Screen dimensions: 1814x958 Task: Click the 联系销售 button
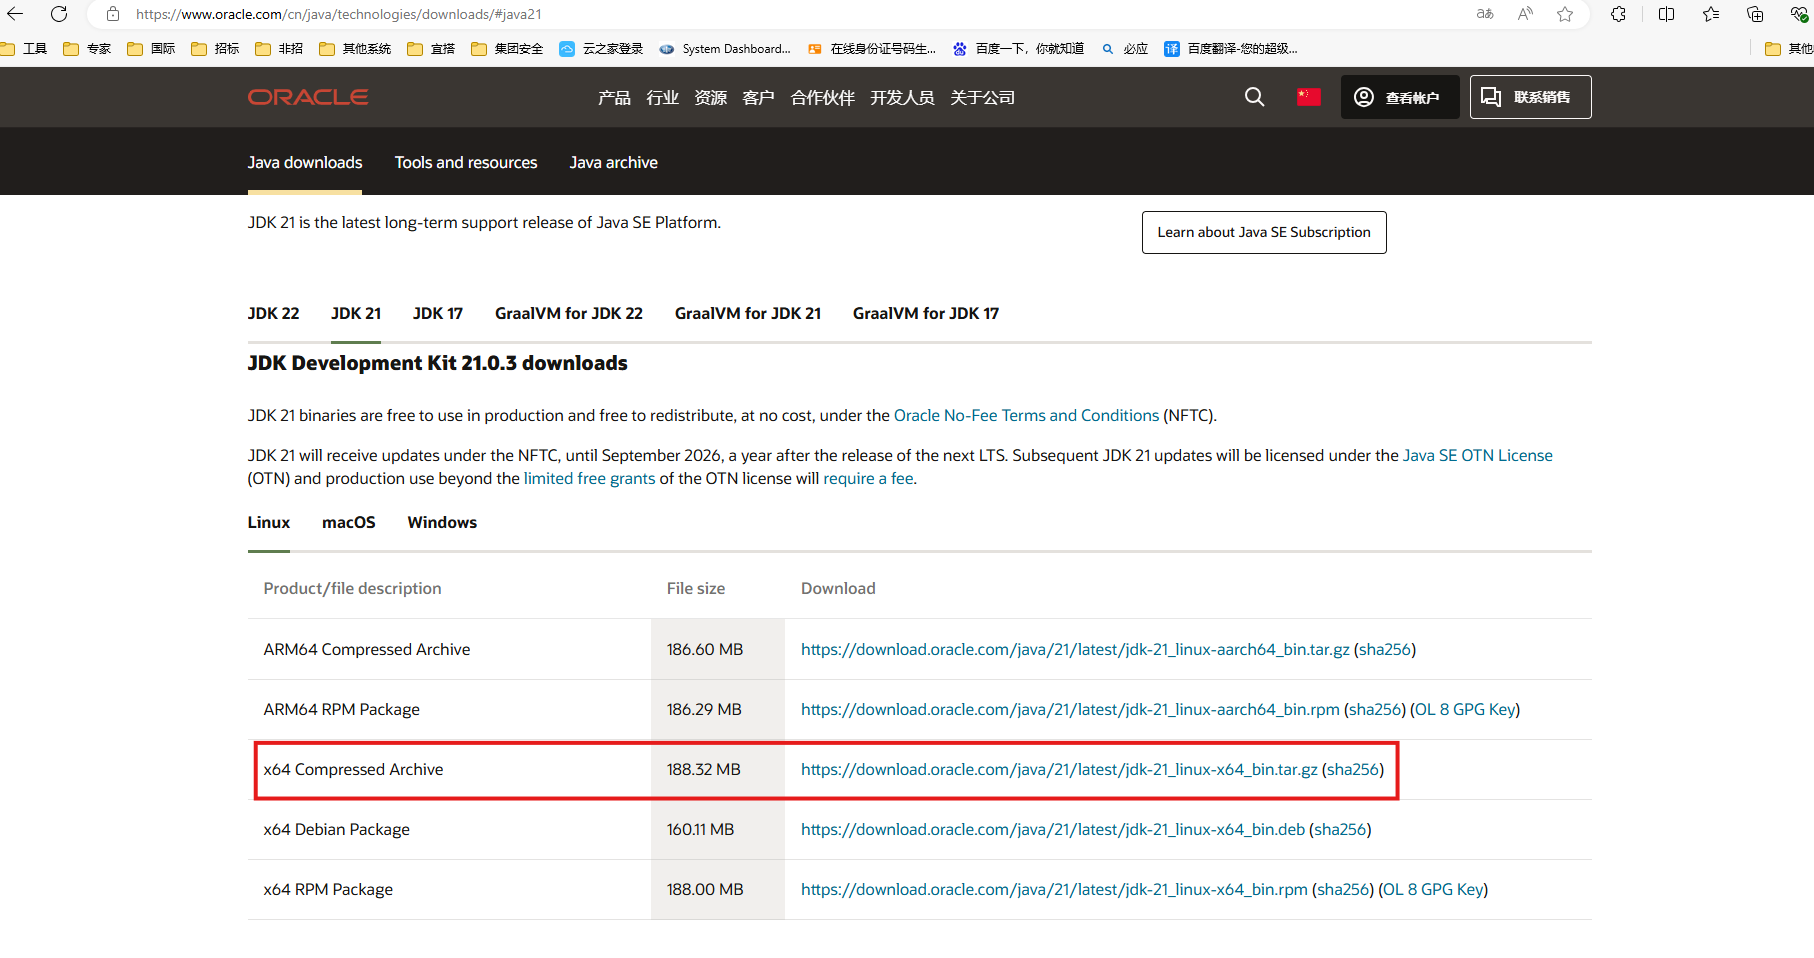click(x=1530, y=97)
